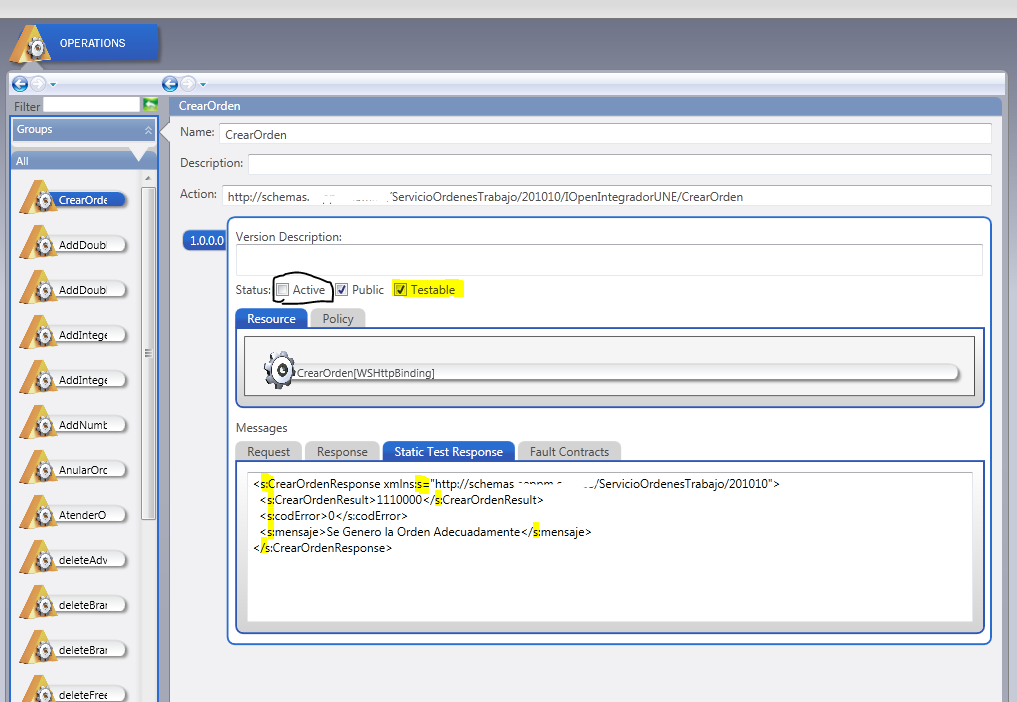This screenshot has width=1017, height=702.
Task: Enable the Active status checkbox
Action: point(282,290)
